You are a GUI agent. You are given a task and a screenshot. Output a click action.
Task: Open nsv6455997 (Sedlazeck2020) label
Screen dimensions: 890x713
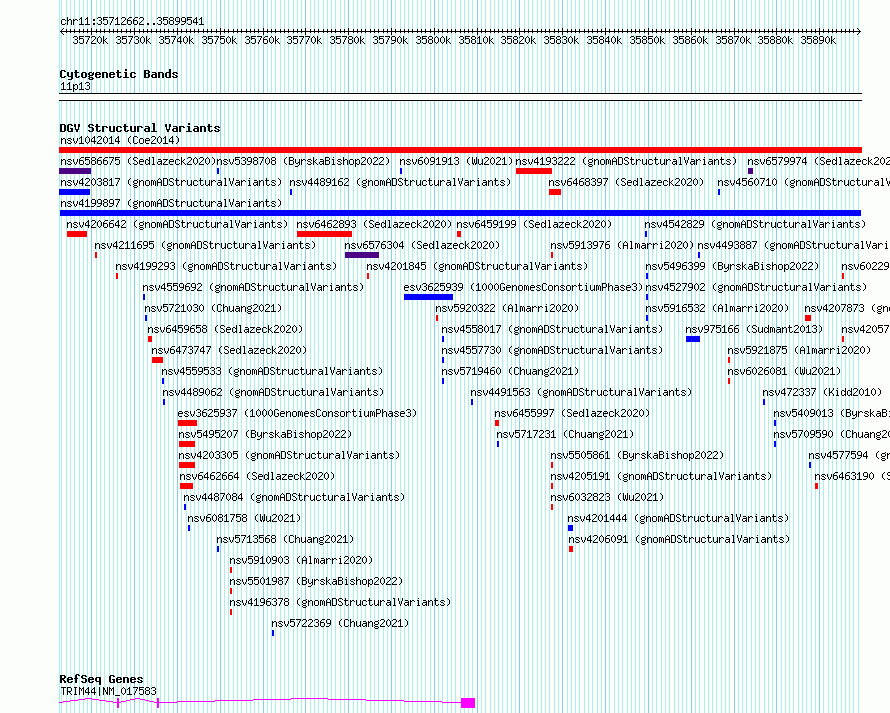572,413
